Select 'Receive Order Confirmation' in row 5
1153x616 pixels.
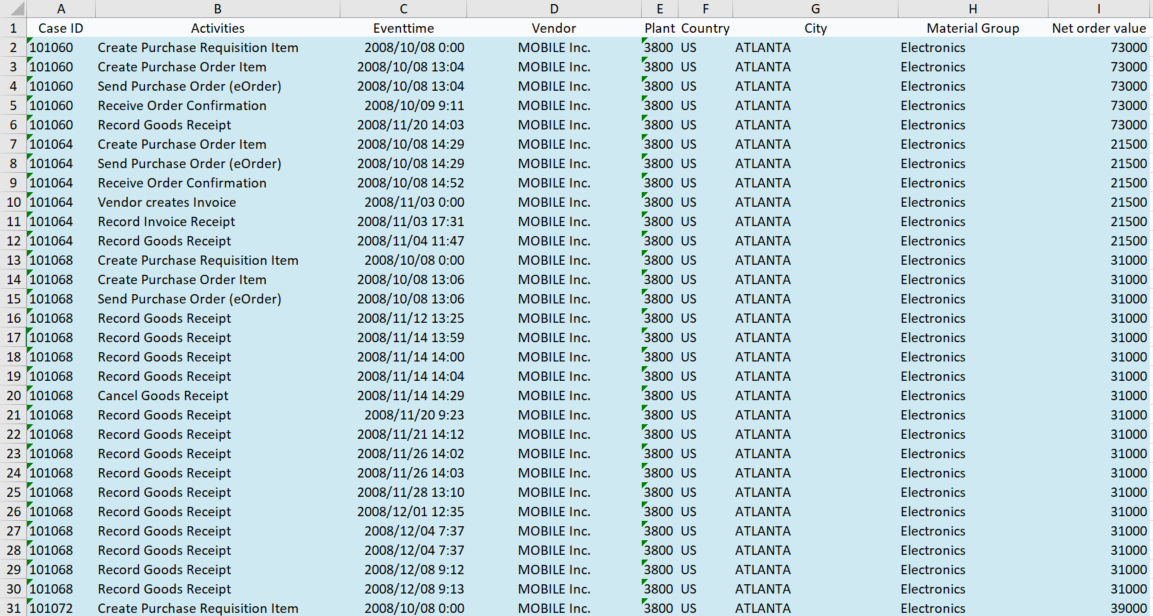(x=218, y=105)
